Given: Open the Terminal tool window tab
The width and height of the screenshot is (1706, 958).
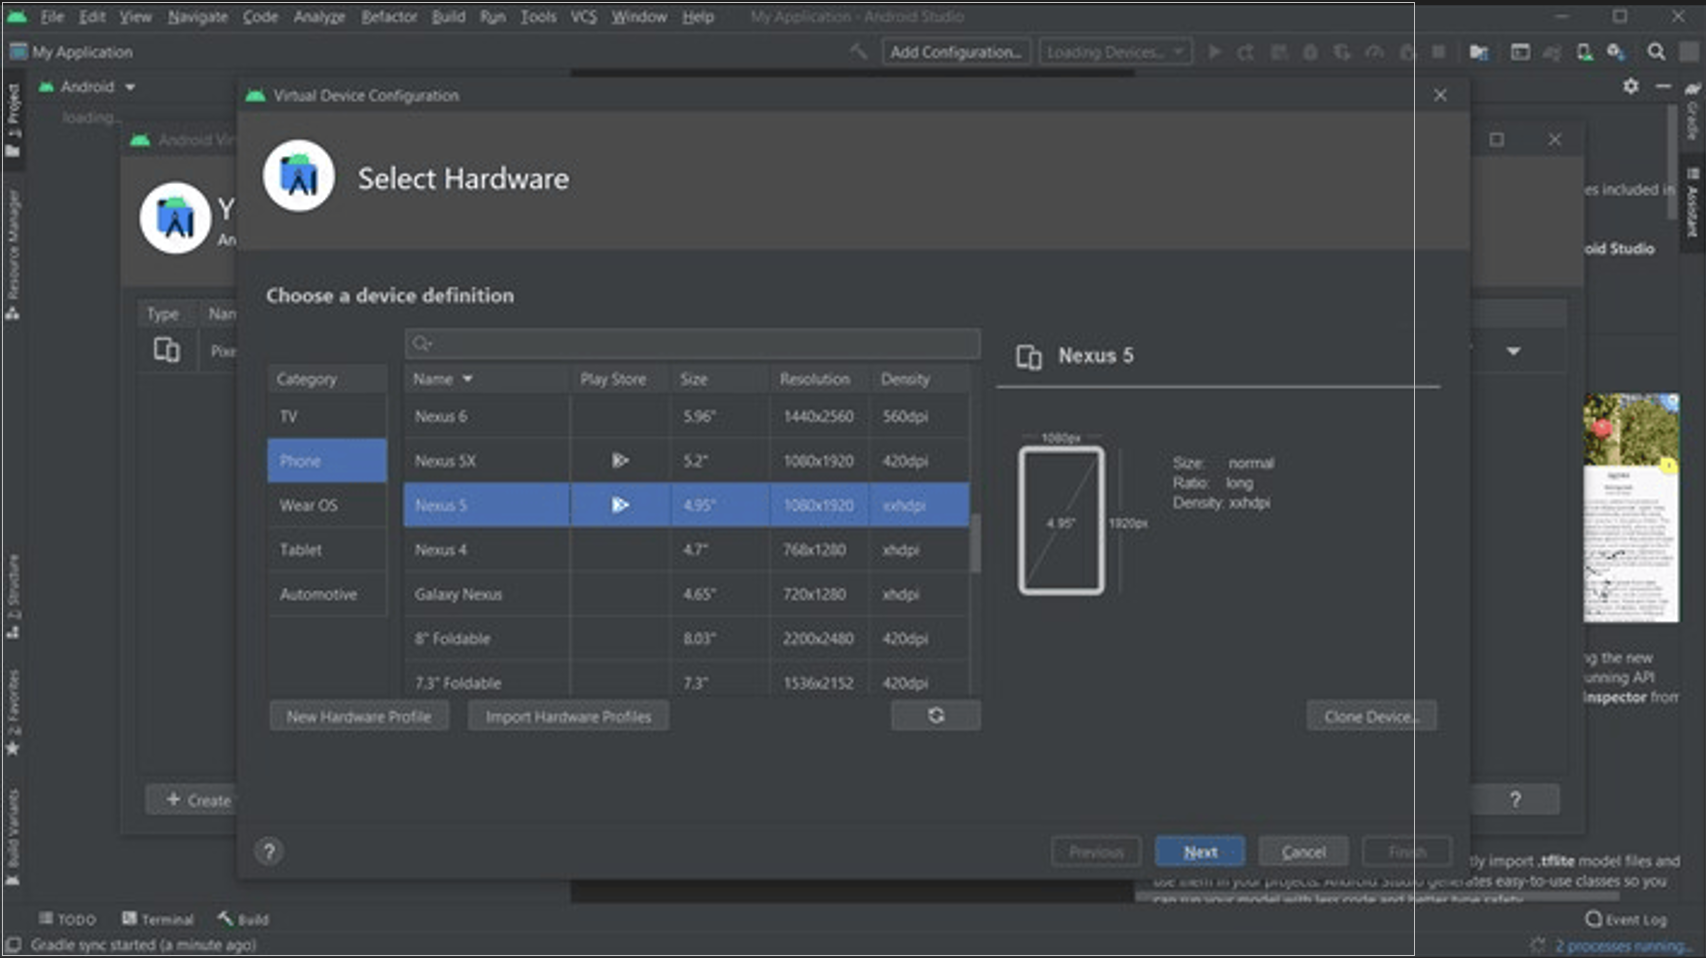Looking at the screenshot, I should 158,919.
